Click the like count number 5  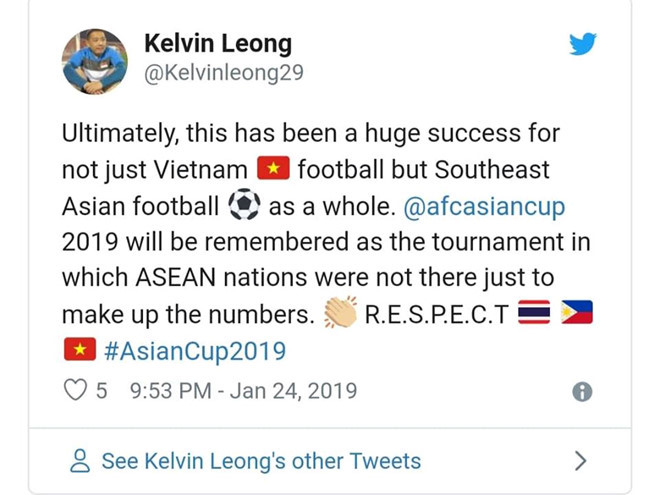click(102, 390)
